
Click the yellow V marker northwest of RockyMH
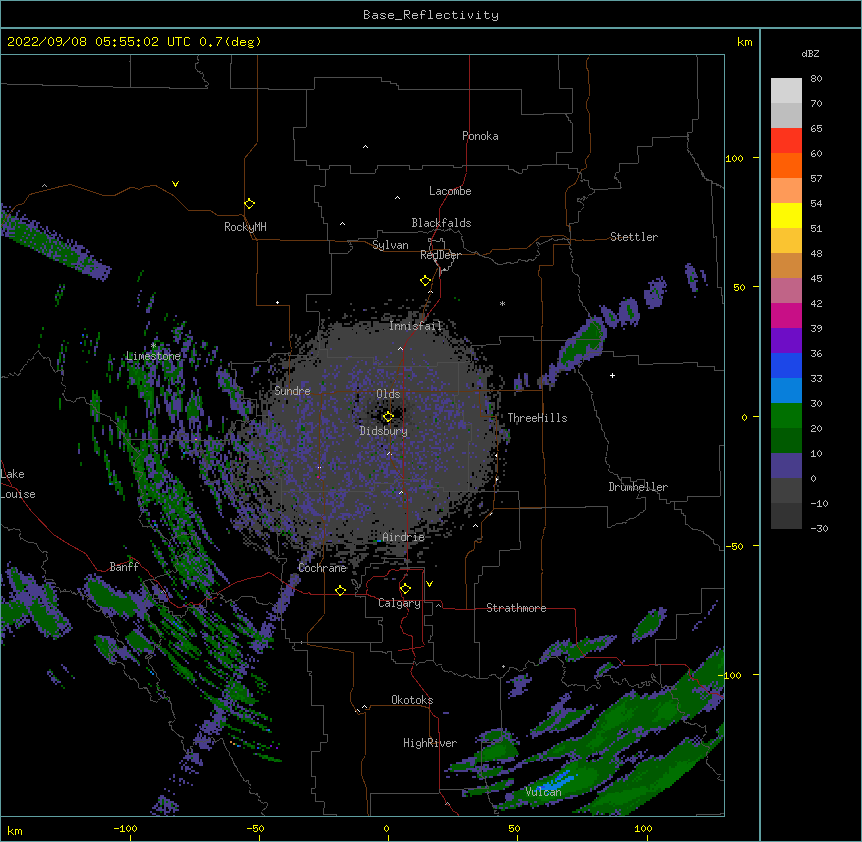click(175, 184)
